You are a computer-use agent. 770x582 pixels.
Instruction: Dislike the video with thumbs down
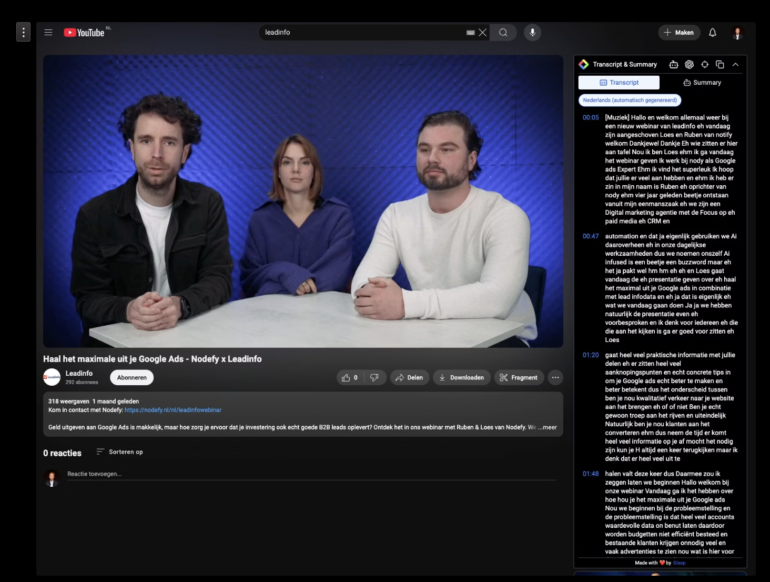[x=375, y=378]
